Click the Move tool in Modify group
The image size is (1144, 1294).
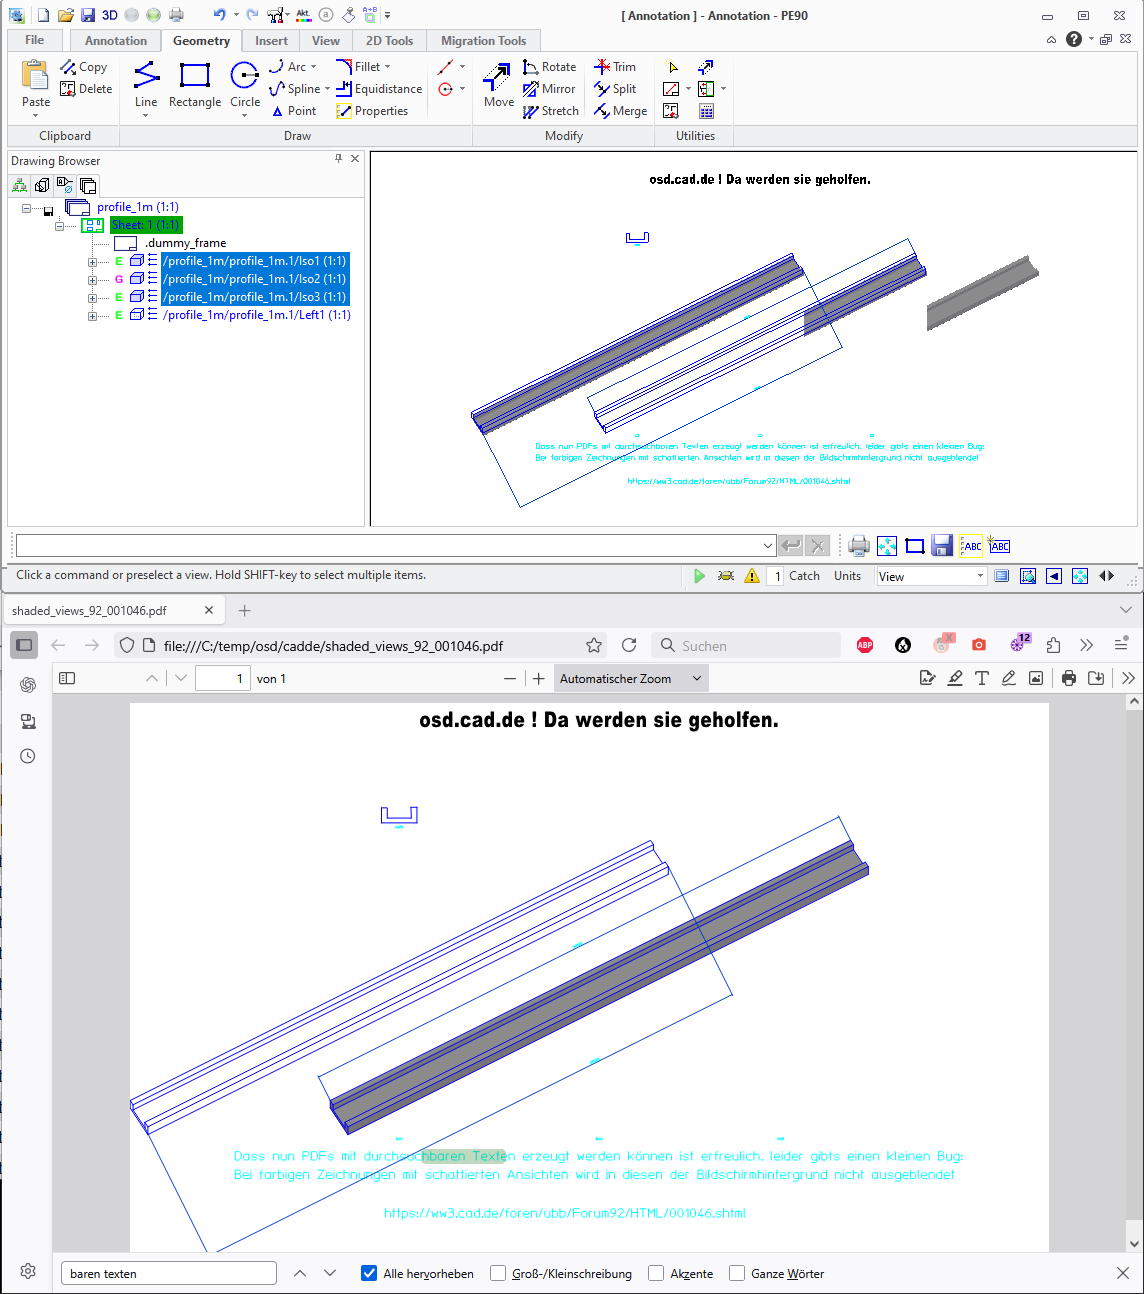(x=498, y=86)
